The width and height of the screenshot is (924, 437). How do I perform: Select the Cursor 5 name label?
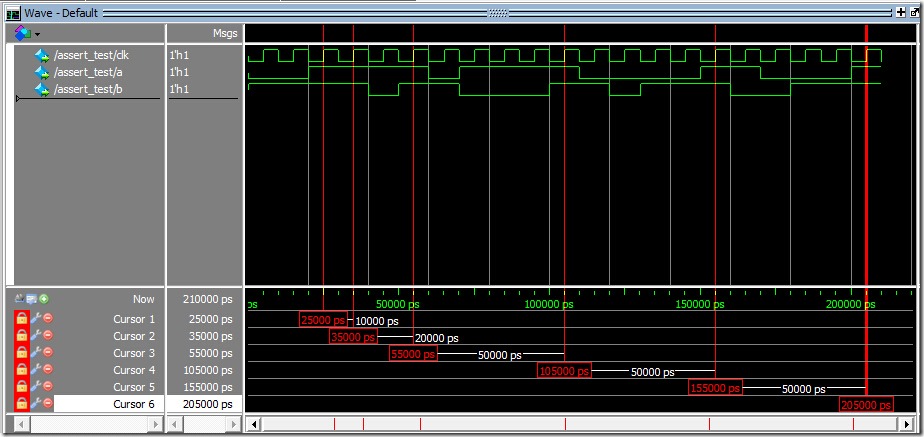pyautogui.click(x=134, y=388)
